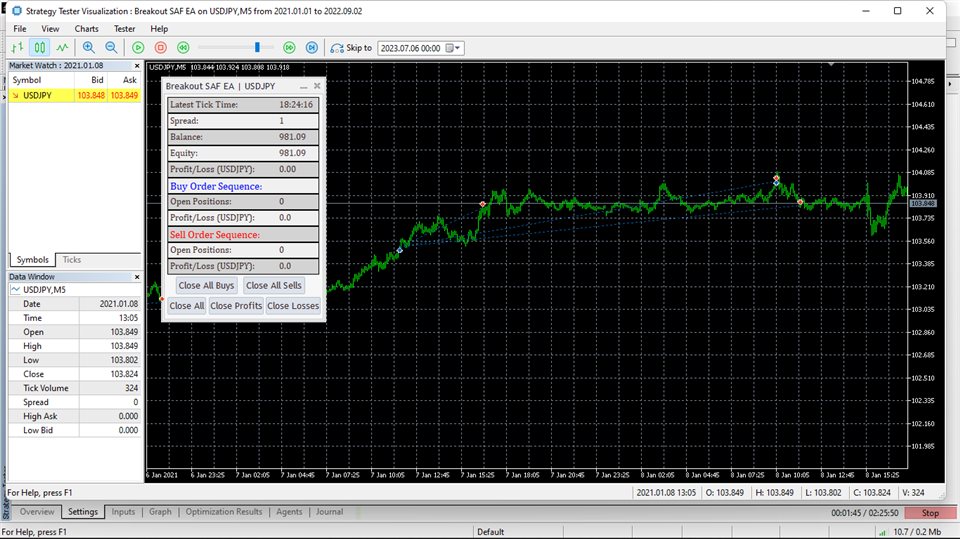The image size is (960, 539).
Task: Open the Inputs tab
Action: click(123, 511)
